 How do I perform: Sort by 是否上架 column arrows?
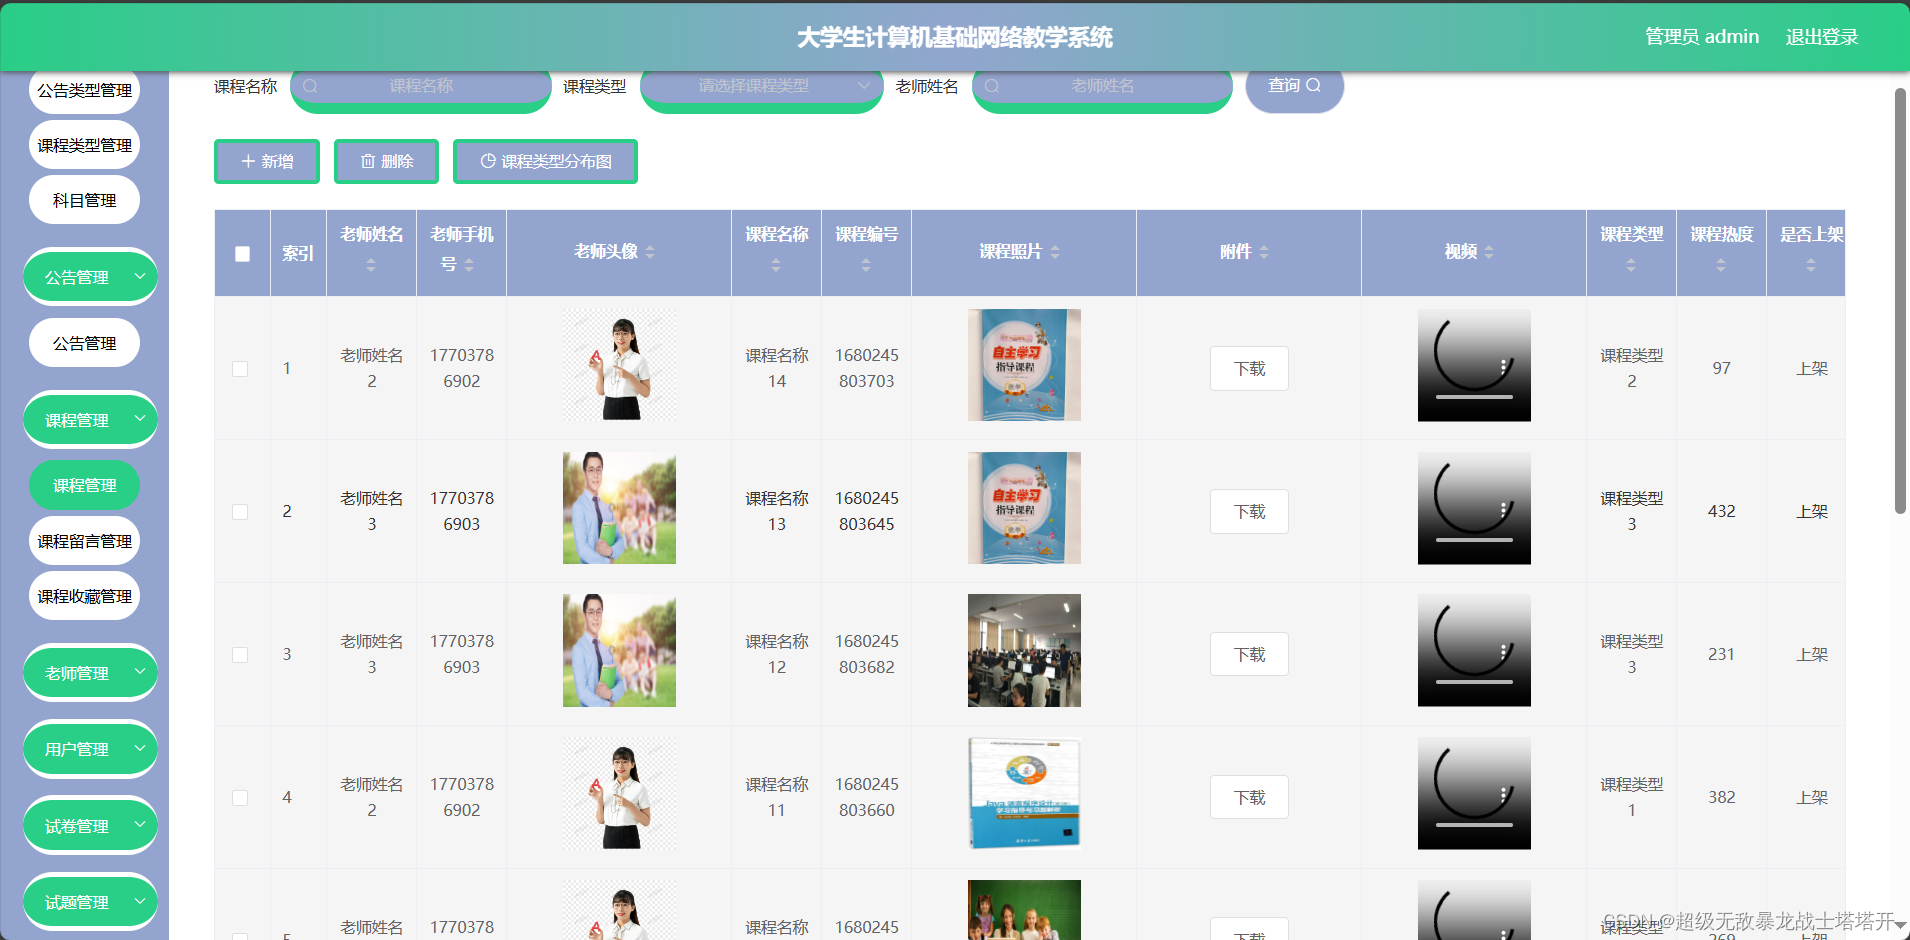coord(1811,265)
